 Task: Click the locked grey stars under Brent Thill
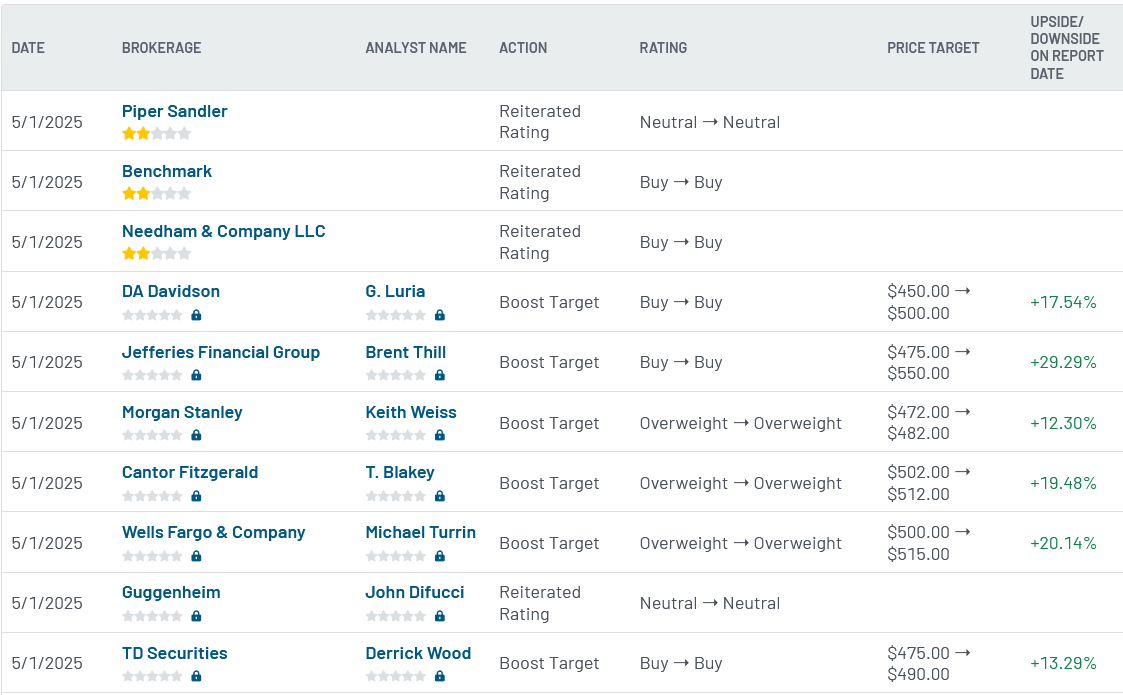pyautogui.click(x=395, y=375)
